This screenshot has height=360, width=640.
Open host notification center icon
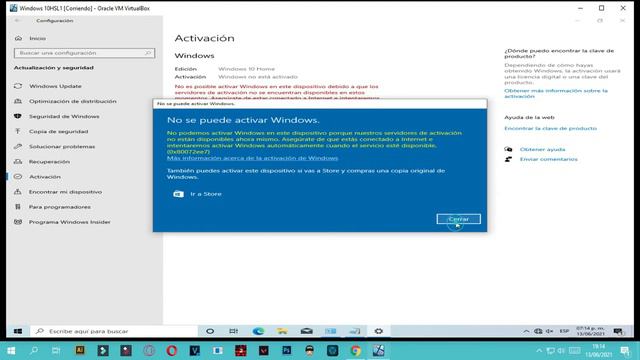(x=624, y=351)
